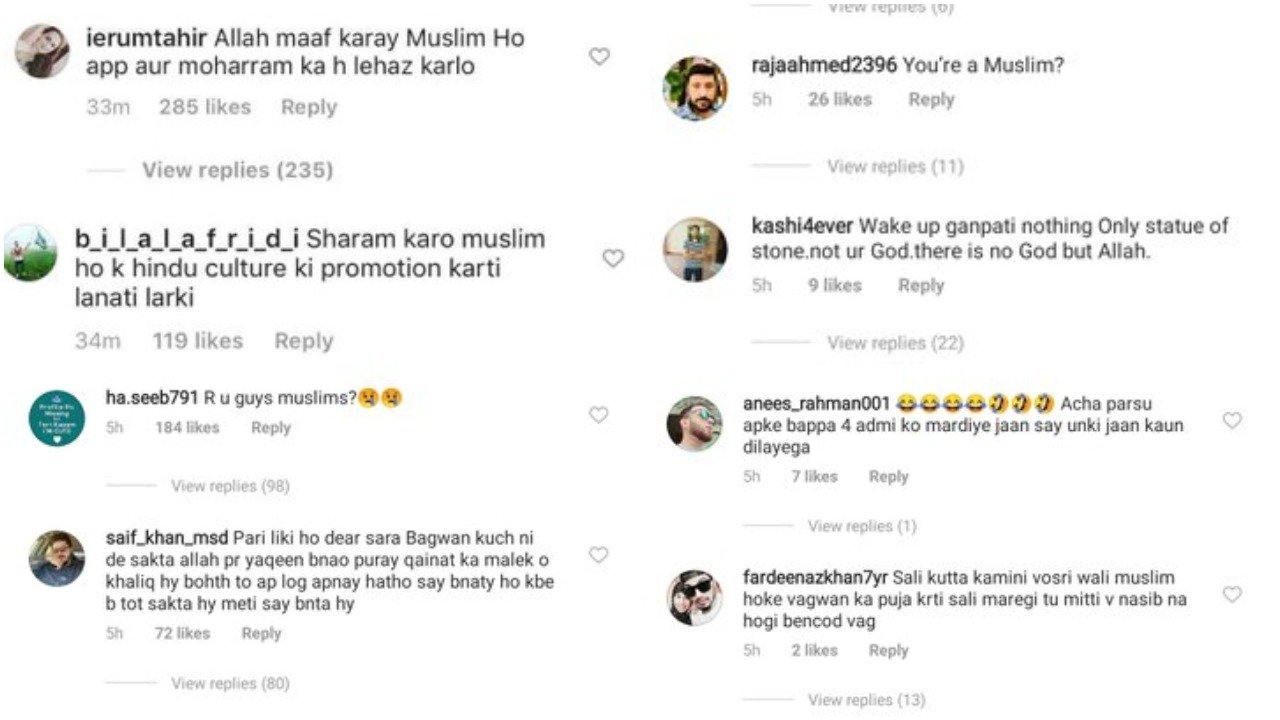Show View replies (22) under kashi4ever

895,343
